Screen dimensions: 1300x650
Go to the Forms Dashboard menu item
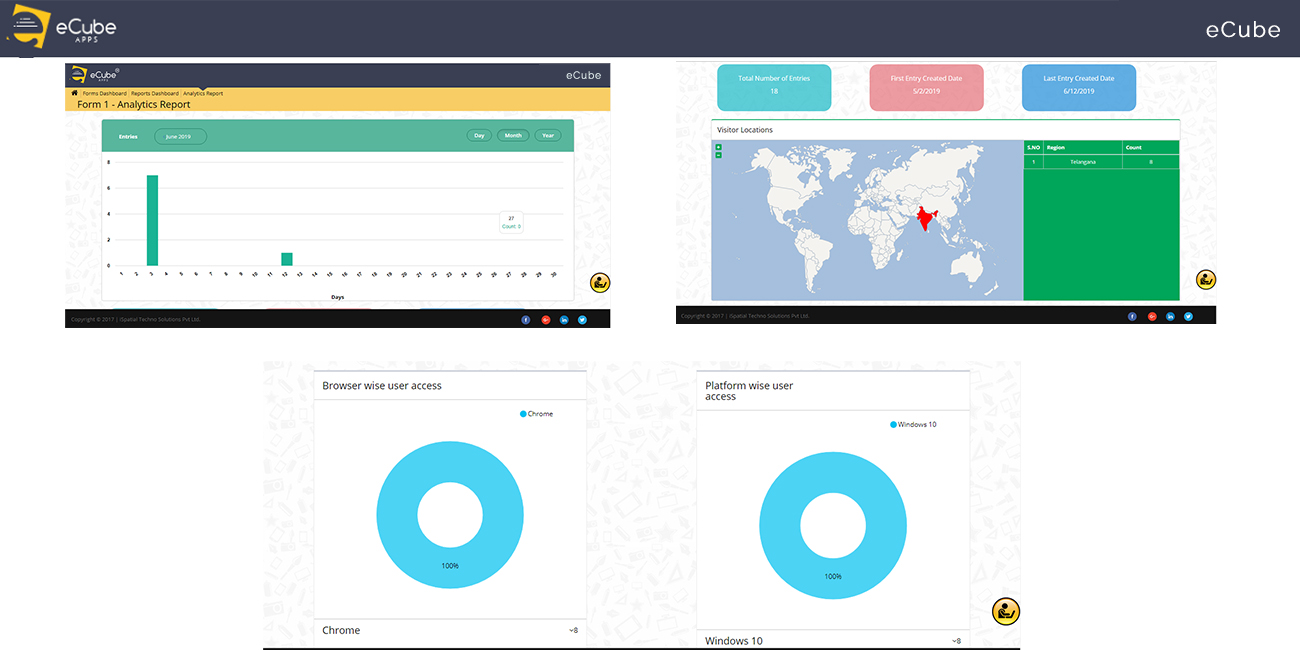click(104, 92)
